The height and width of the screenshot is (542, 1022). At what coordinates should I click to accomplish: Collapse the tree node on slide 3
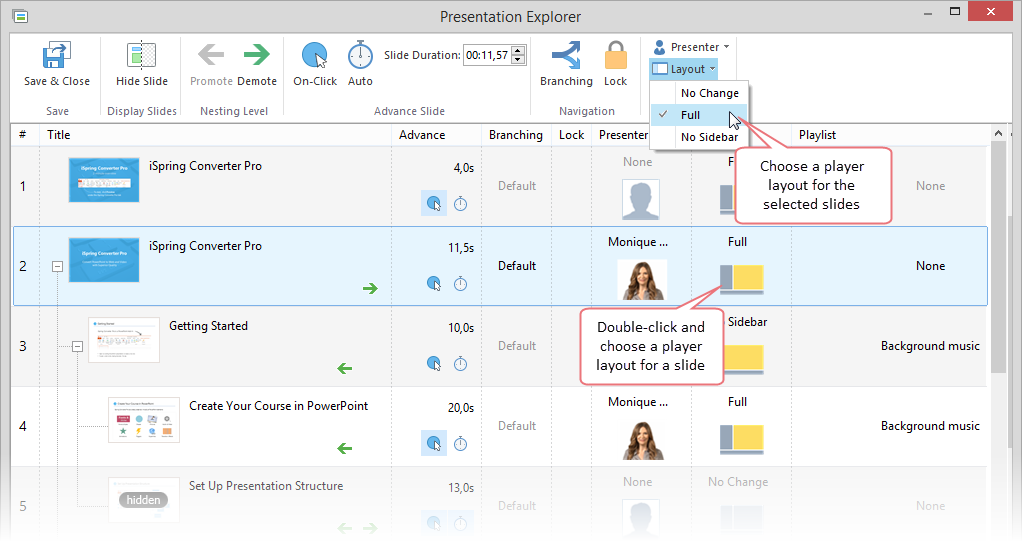click(x=77, y=346)
